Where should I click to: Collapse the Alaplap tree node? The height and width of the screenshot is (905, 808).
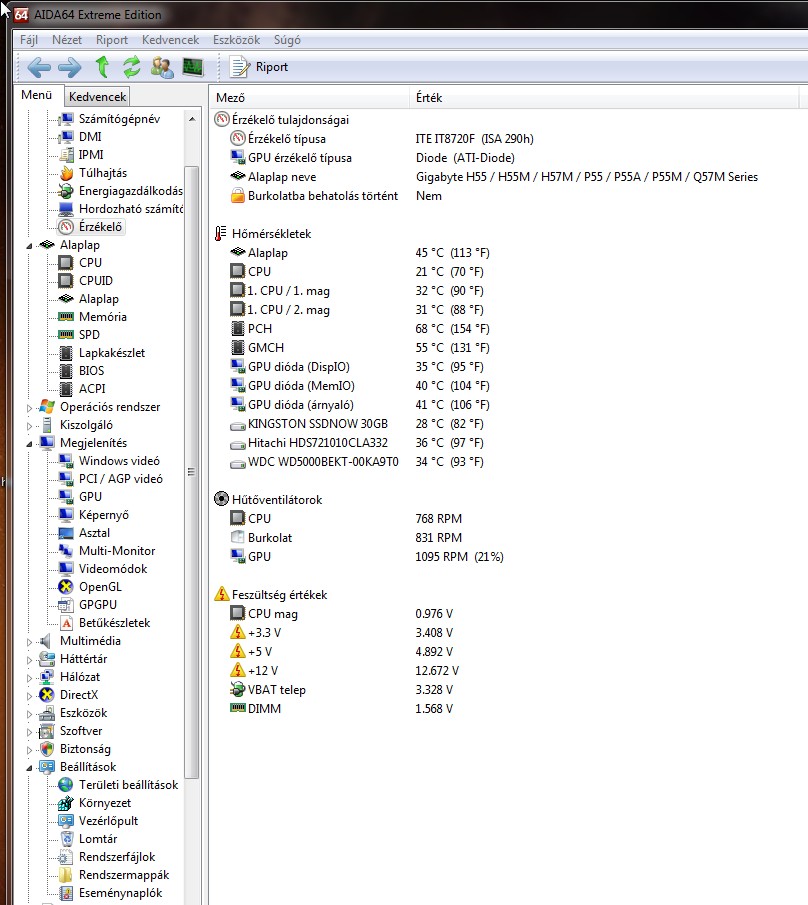tap(29, 246)
